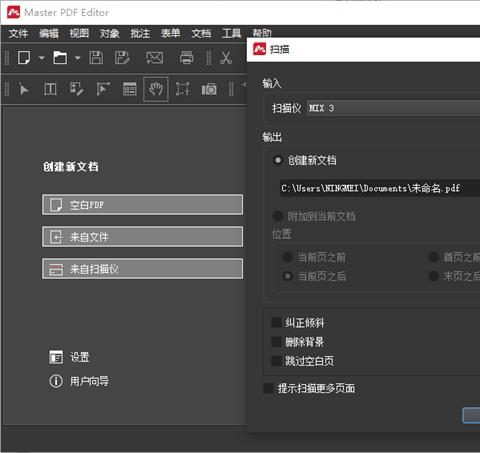Enable the 删除背景 checkbox
The width and height of the screenshot is (480, 453).
pyautogui.click(x=277, y=342)
